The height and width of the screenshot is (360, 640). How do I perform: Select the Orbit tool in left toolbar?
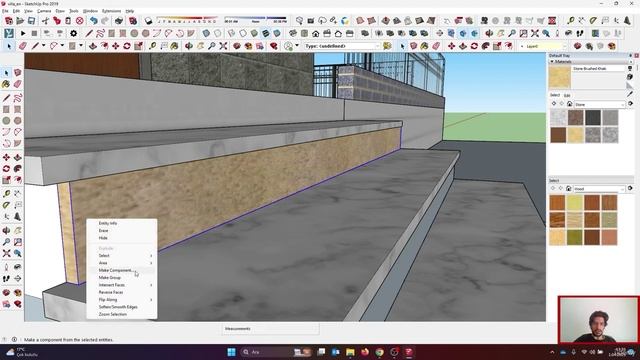click(6, 231)
